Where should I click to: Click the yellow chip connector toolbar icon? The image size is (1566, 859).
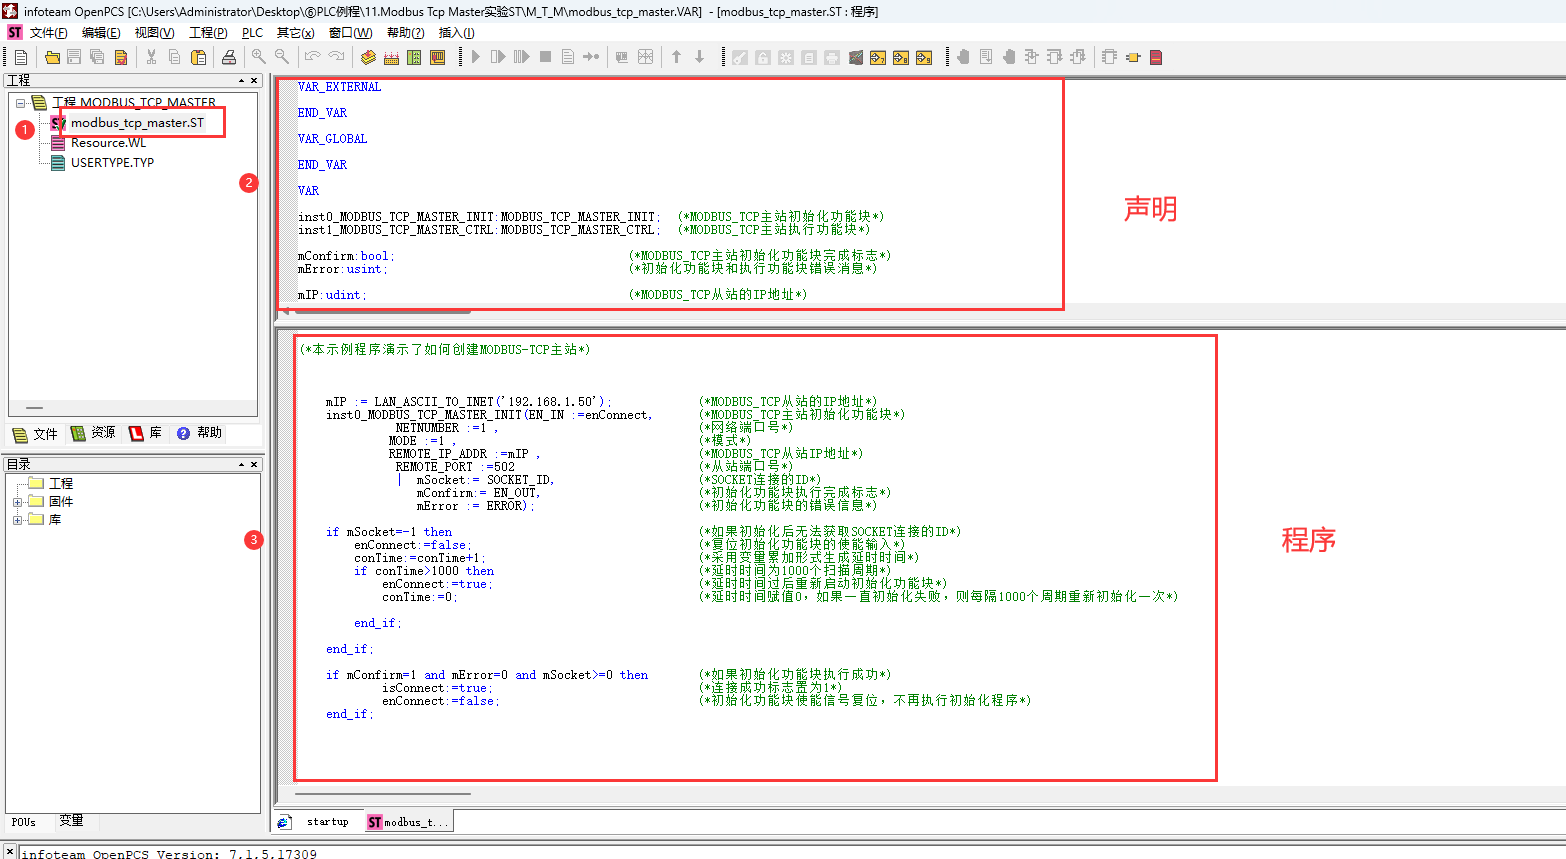click(x=1133, y=57)
